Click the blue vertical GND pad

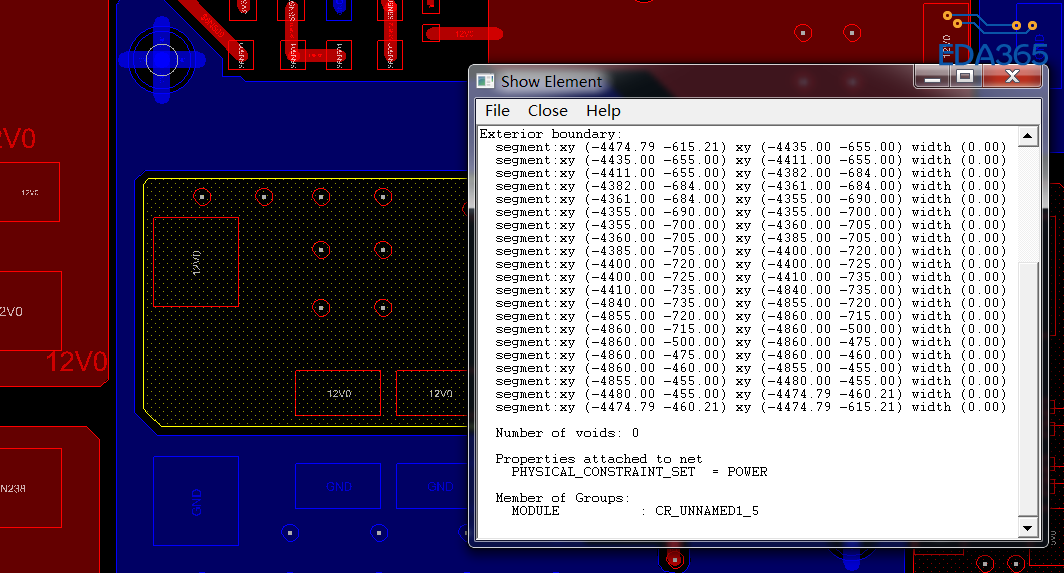coord(196,501)
